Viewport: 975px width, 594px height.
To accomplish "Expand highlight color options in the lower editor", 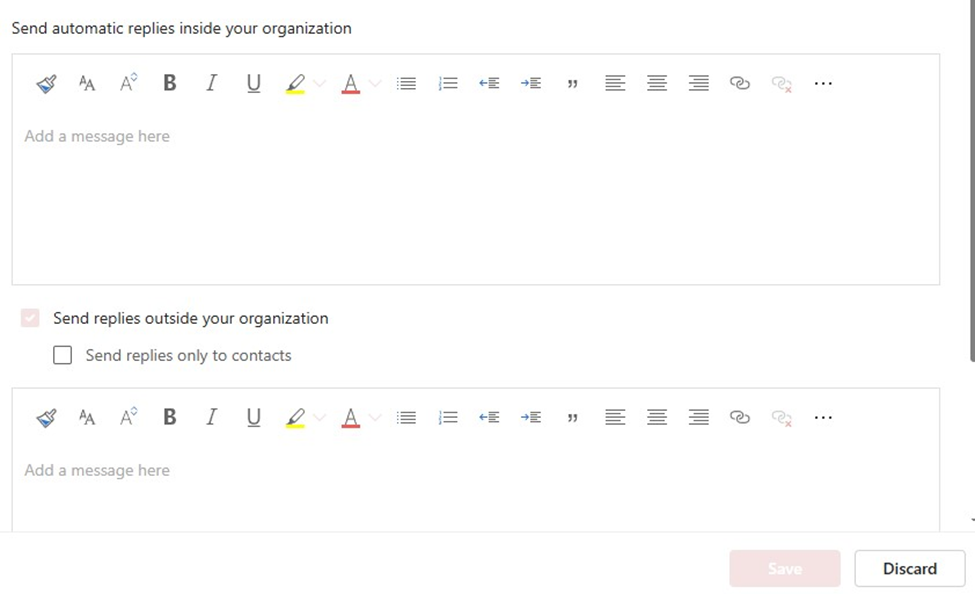I will click(320, 417).
